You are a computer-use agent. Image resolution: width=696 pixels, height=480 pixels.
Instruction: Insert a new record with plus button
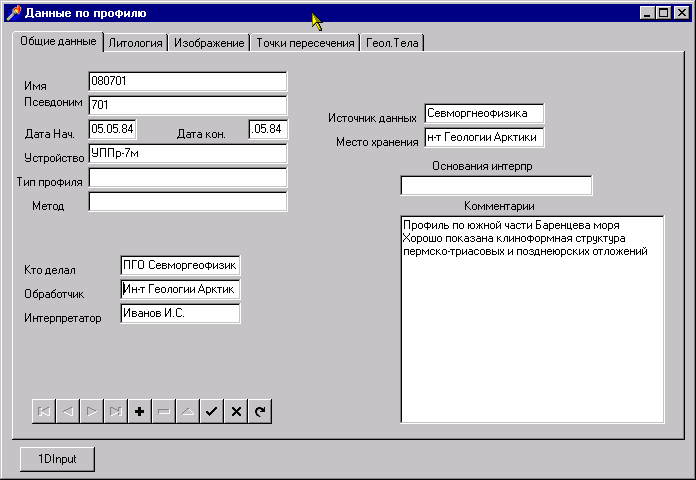[139, 411]
